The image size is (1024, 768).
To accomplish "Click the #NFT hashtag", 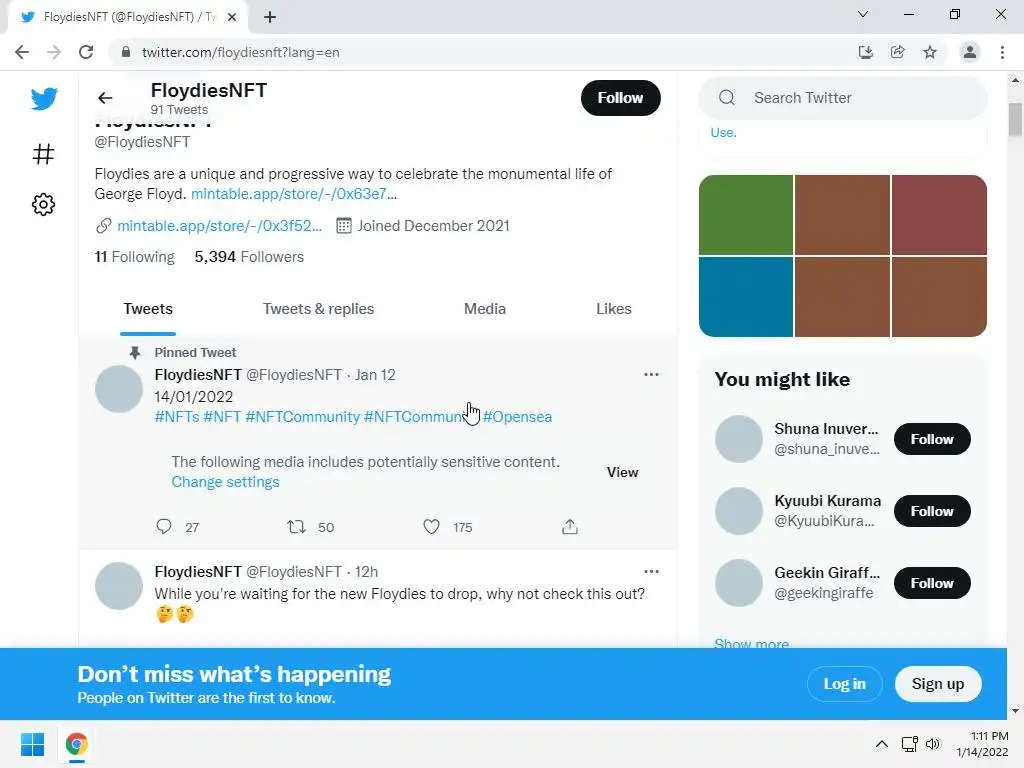I will tap(222, 417).
